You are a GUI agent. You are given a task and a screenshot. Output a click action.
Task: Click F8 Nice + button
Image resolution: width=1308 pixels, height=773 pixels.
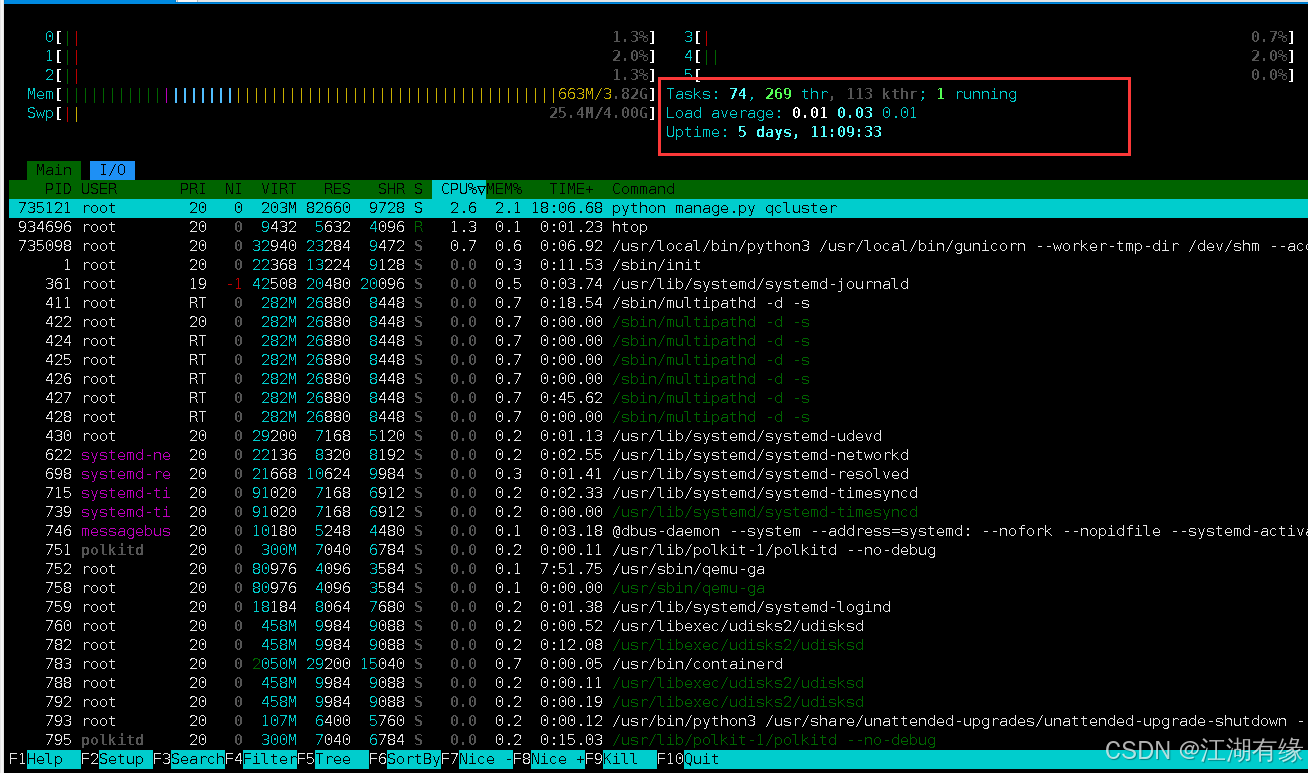tap(549, 759)
